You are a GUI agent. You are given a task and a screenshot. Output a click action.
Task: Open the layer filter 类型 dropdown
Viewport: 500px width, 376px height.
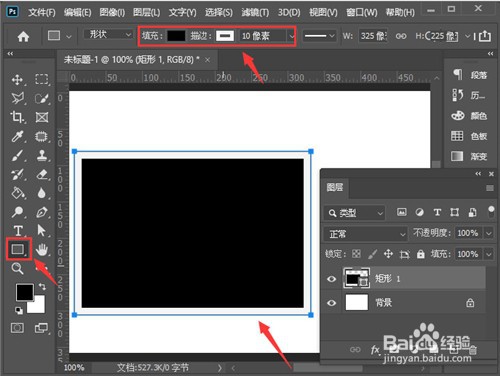coord(355,213)
